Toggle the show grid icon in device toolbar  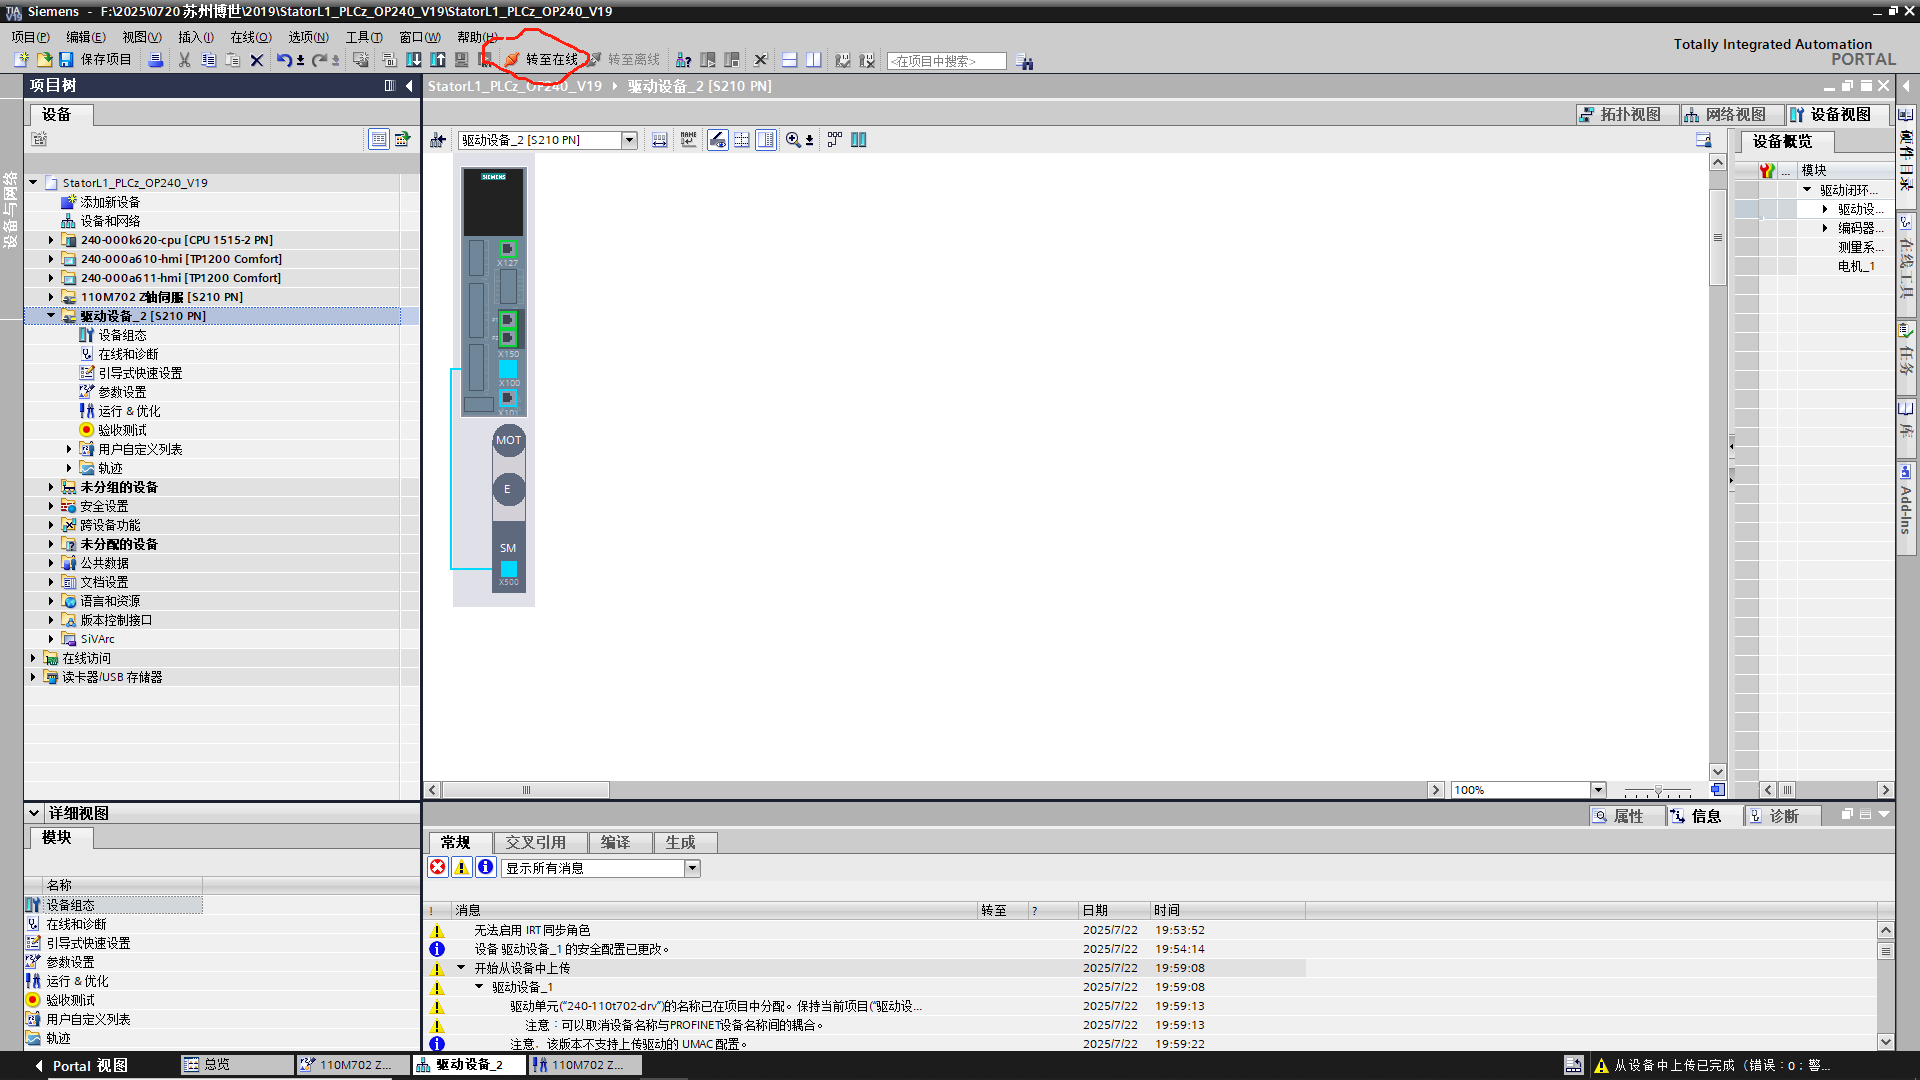tap(742, 140)
